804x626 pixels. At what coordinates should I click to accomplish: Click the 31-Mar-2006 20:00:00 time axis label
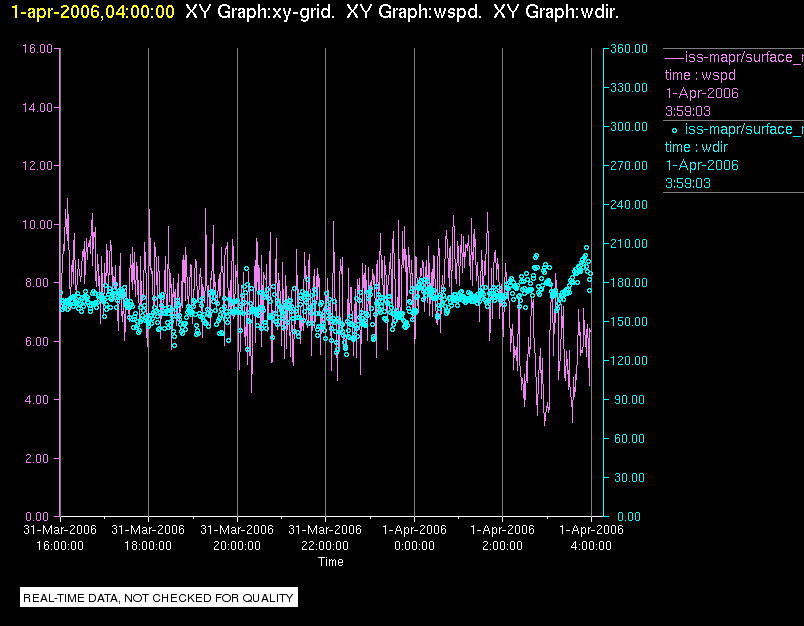pyautogui.click(x=237, y=538)
